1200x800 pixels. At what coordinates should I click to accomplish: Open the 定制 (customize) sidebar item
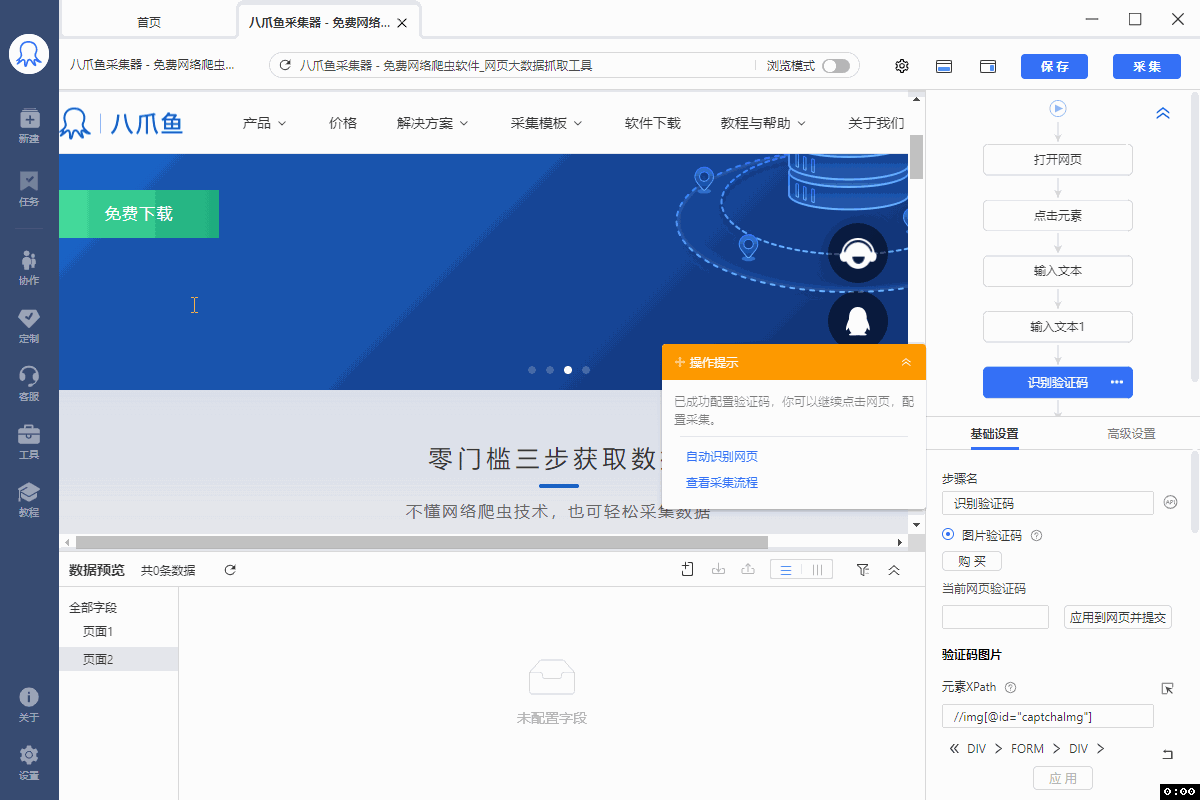pyautogui.click(x=29, y=325)
